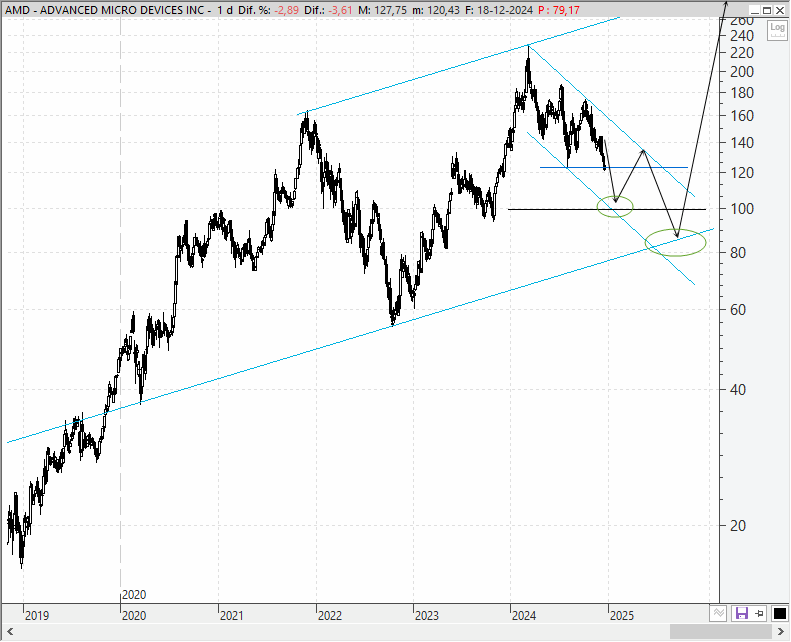Click the '1 d' timeframe label
791x642 pixels.
[225, 10]
